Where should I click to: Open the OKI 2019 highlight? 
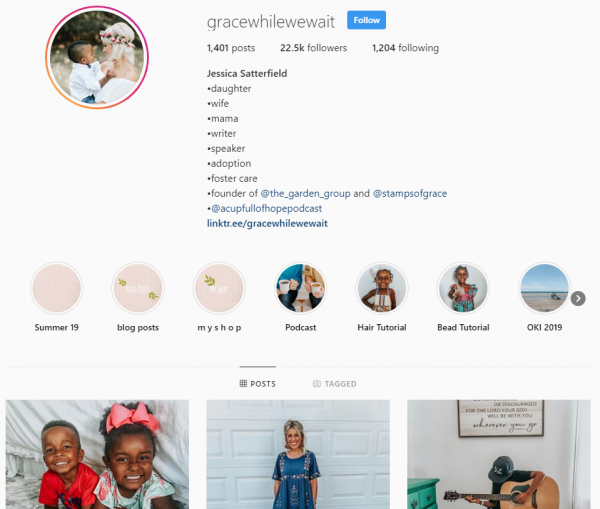point(545,288)
